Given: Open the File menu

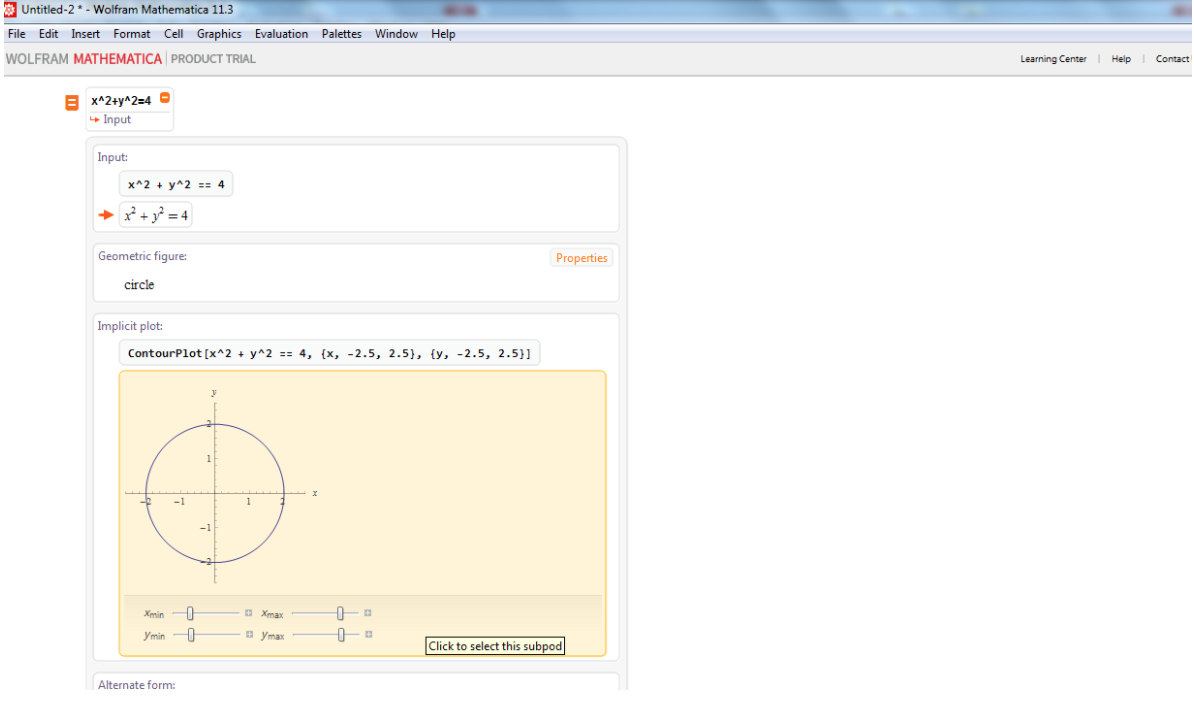Looking at the screenshot, I should 17,34.
